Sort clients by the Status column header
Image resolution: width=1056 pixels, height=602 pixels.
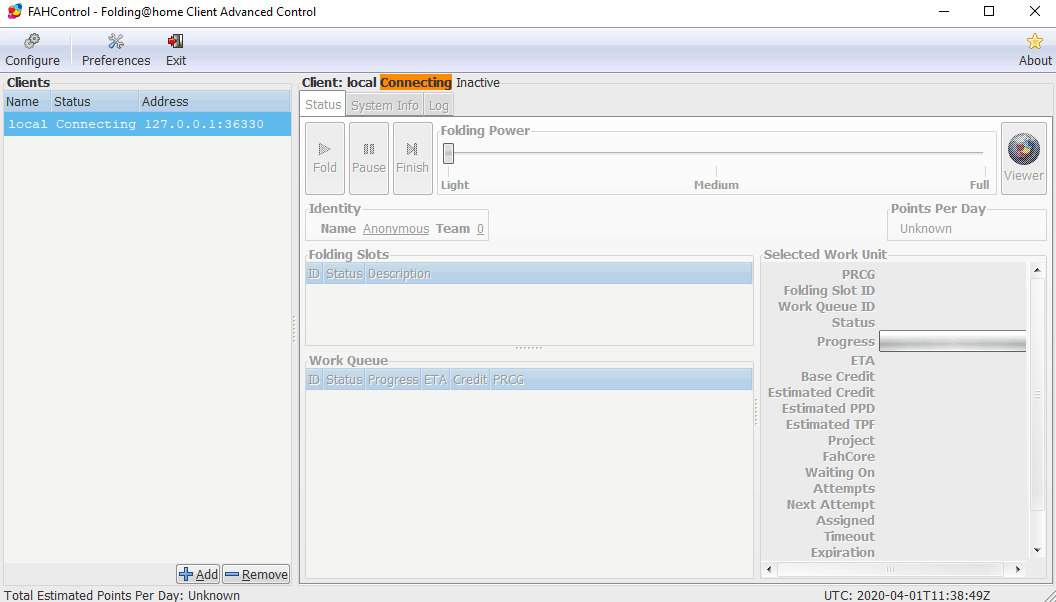pyautogui.click(x=95, y=102)
